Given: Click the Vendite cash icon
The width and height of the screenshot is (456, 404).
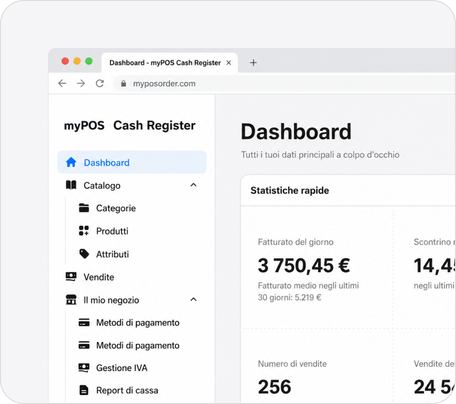Looking at the screenshot, I should (71, 277).
